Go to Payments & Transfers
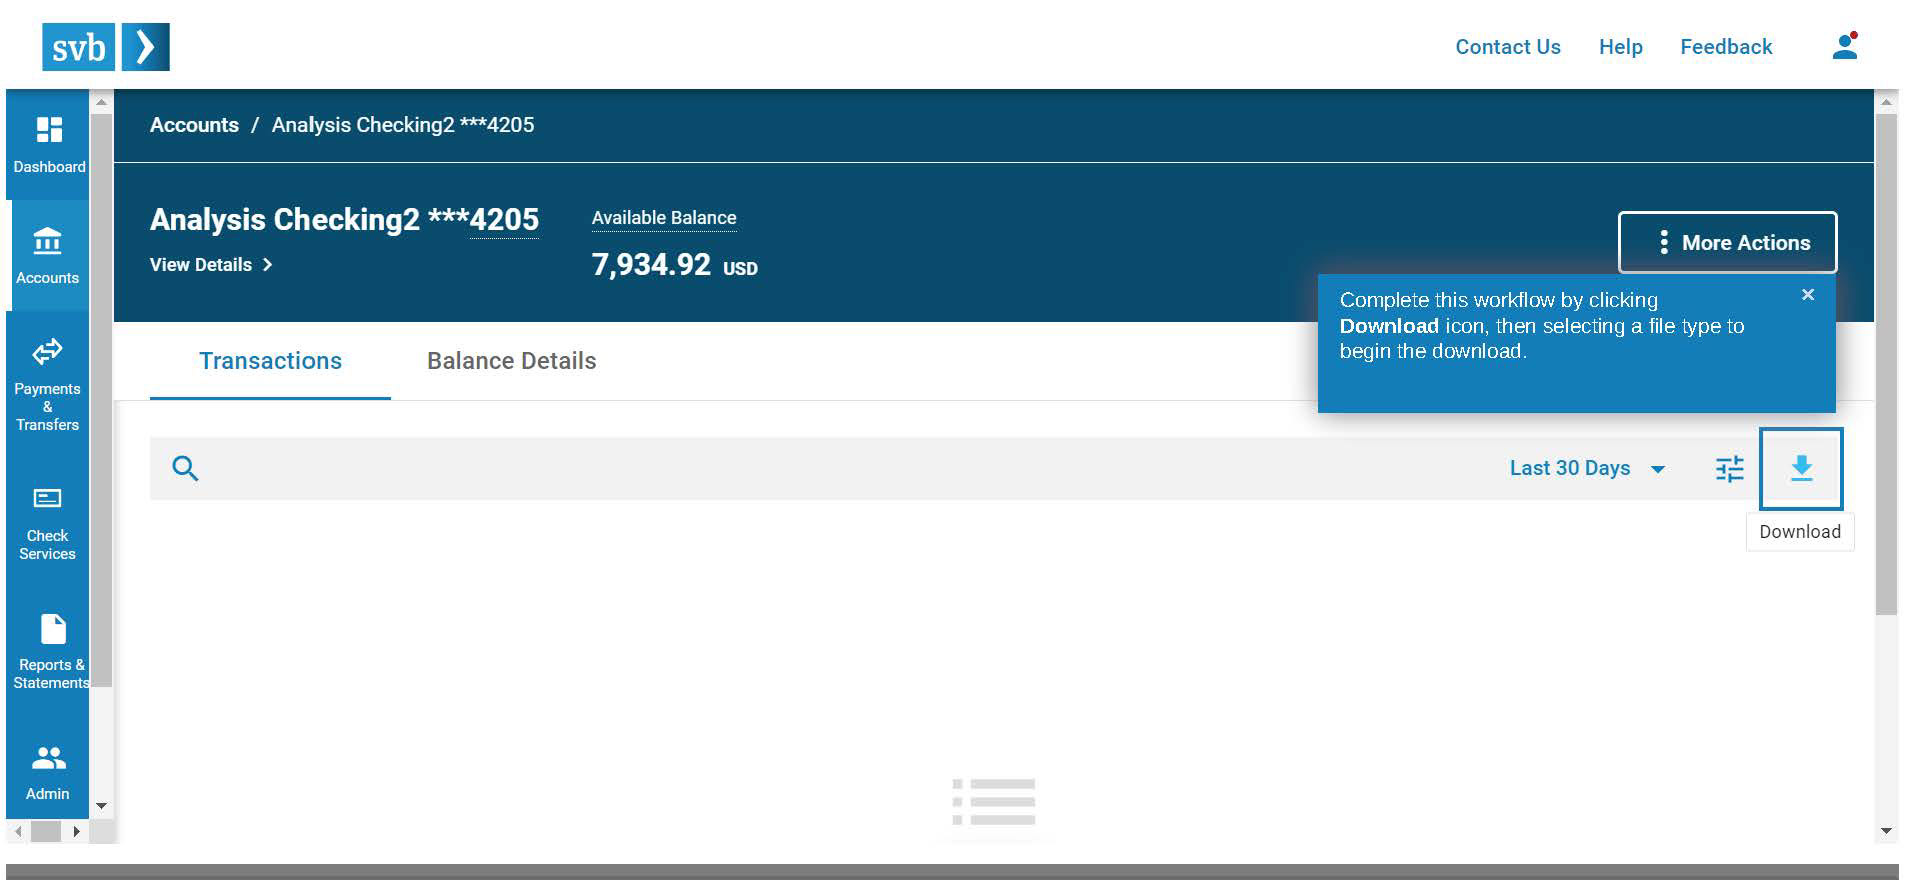 [48, 385]
